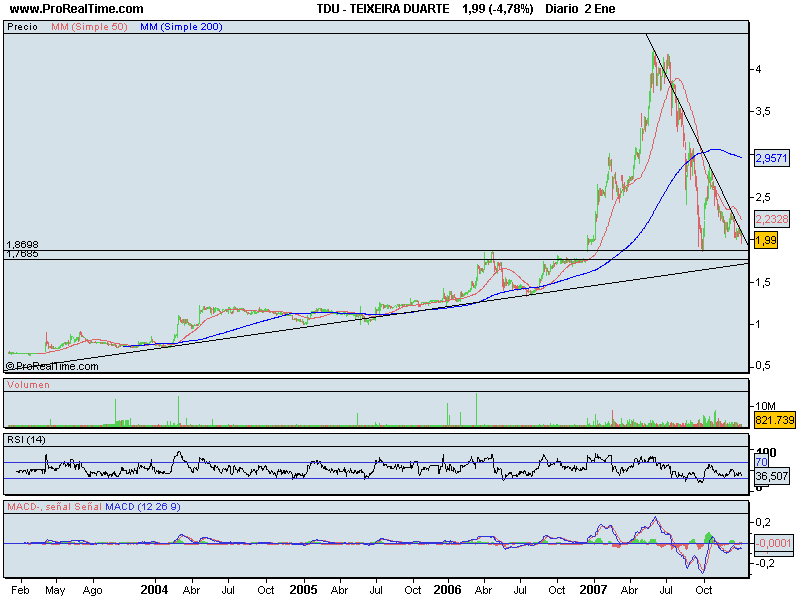Select the 2005 year label on time axis
Screen dimensions: 800x600
coord(304,590)
